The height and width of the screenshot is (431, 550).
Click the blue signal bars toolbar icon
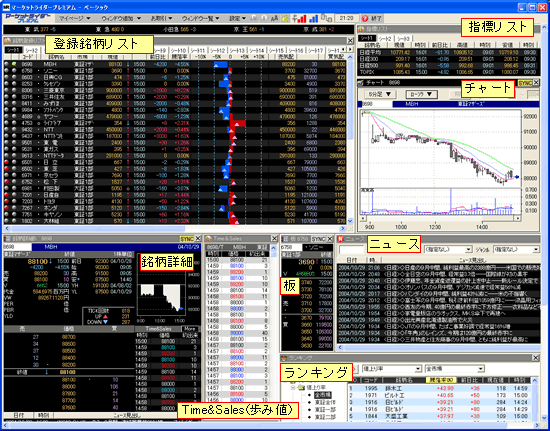(314, 18)
